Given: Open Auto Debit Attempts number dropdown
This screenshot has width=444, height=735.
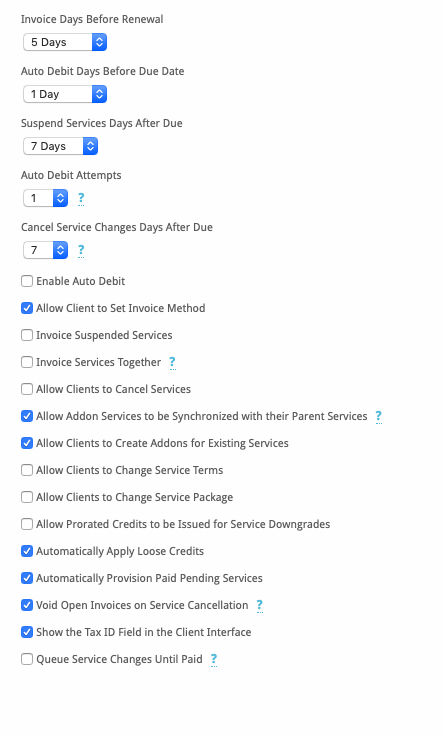Looking at the screenshot, I should (x=45, y=198).
